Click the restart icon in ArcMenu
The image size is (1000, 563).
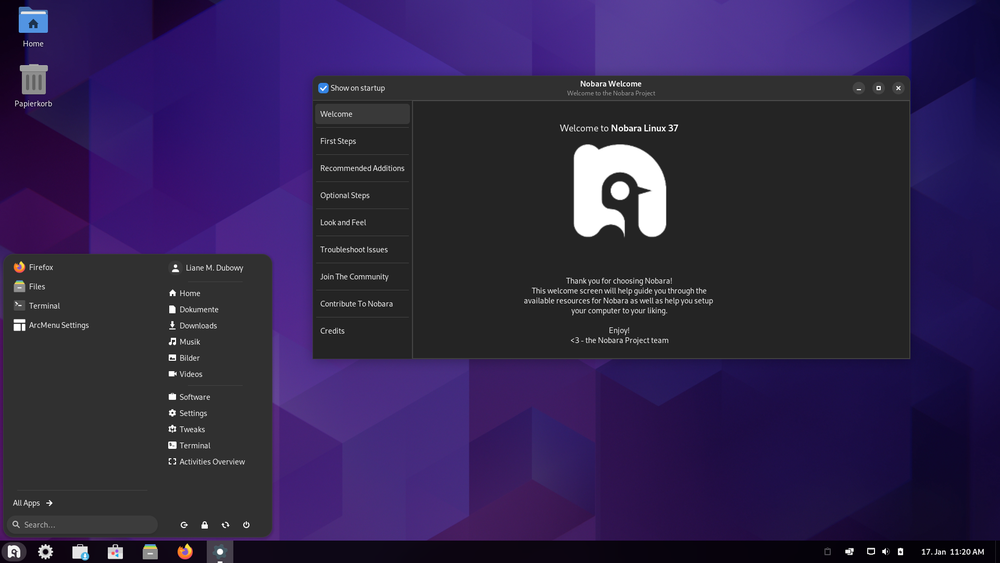tap(225, 525)
